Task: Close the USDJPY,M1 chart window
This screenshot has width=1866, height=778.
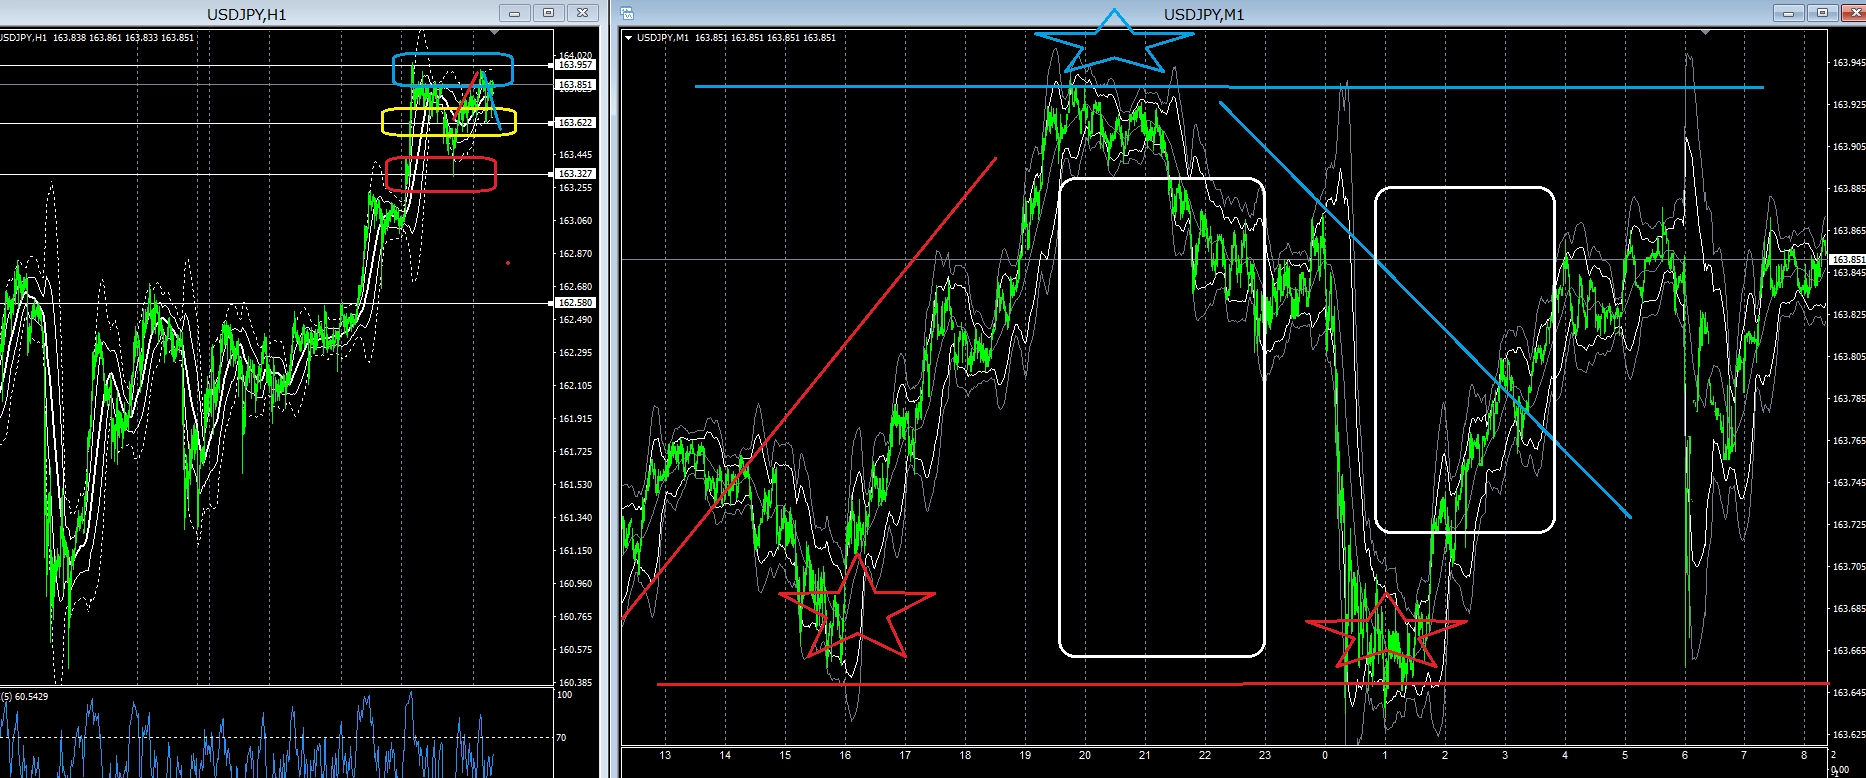Action: (x=1852, y=13)
